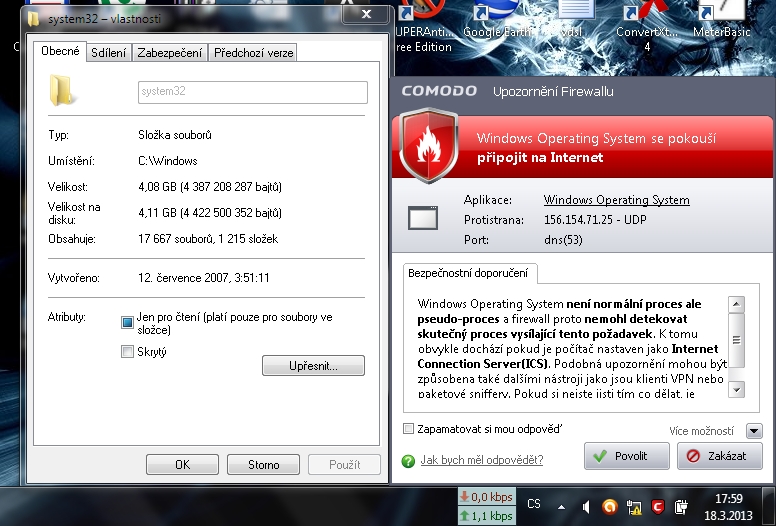Click the upload speed 1,1 kbps meter

tap(486, 516)
